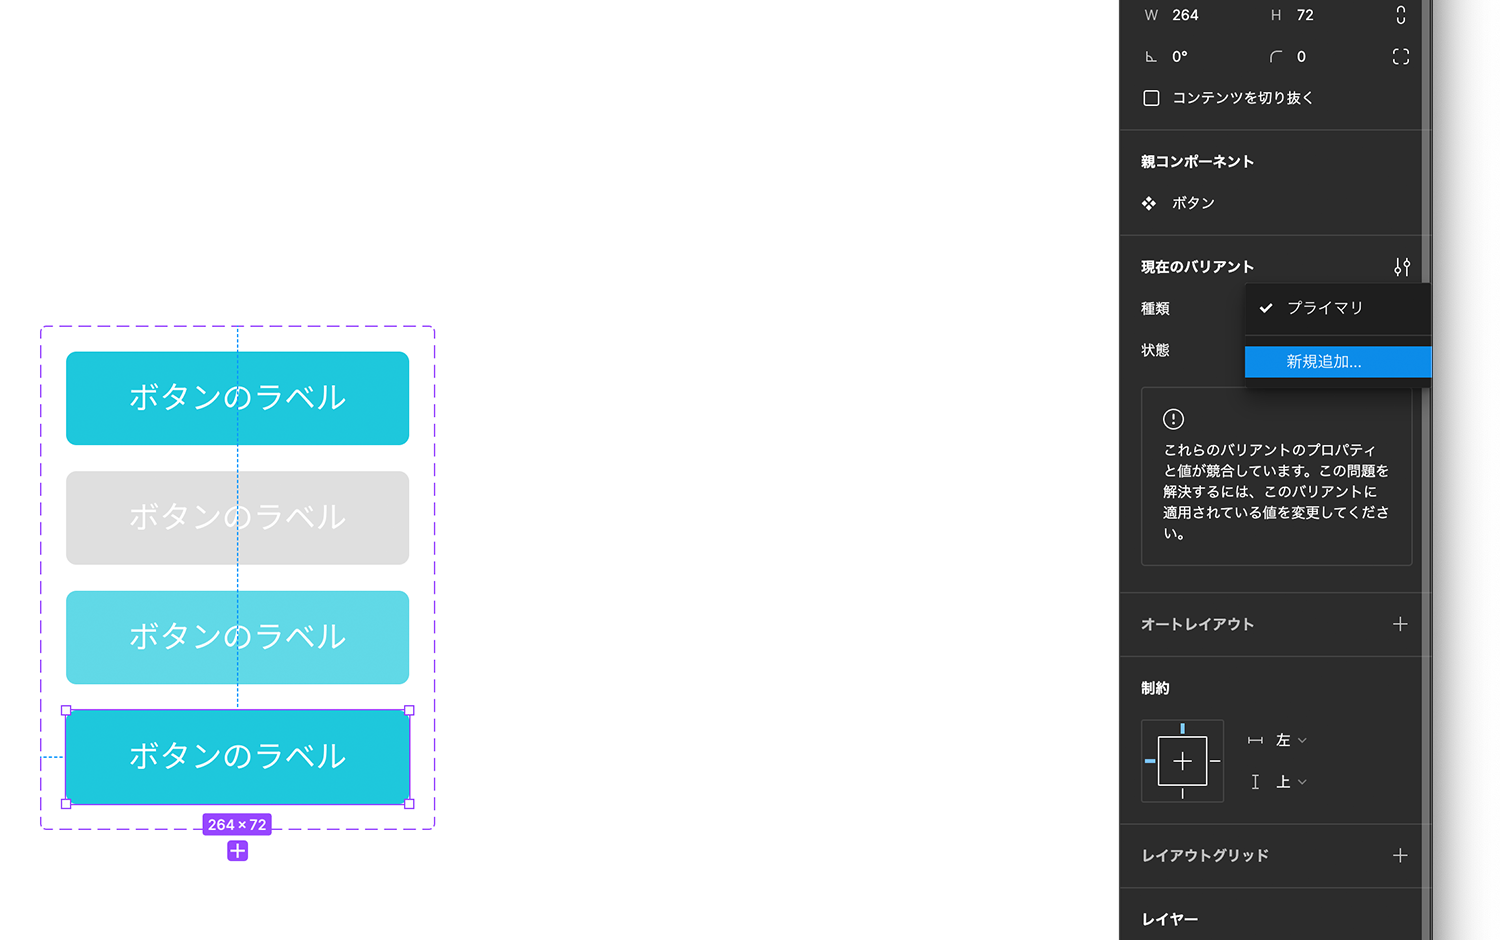Click the レイアウトグリッド section header
The width and height of the screenshot is (1500, 940).
[1205, 855]
